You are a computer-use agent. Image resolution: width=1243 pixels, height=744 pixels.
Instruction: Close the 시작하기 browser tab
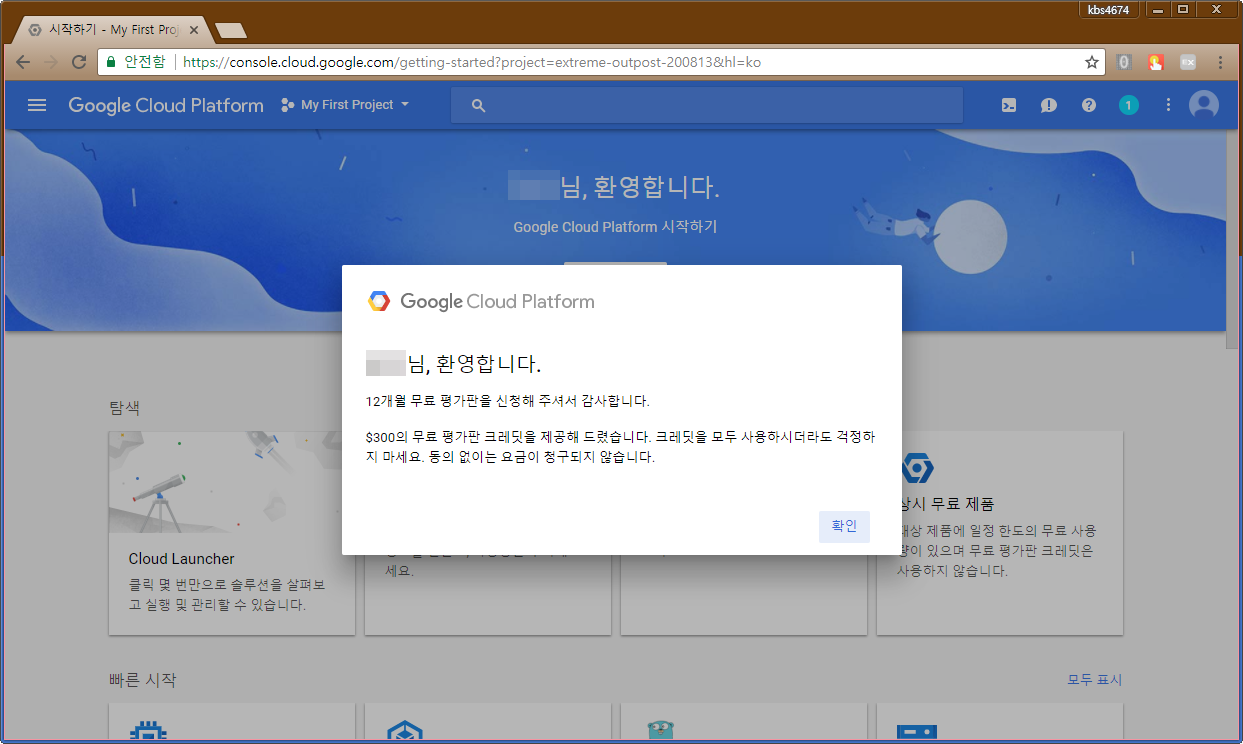[194, 30]
